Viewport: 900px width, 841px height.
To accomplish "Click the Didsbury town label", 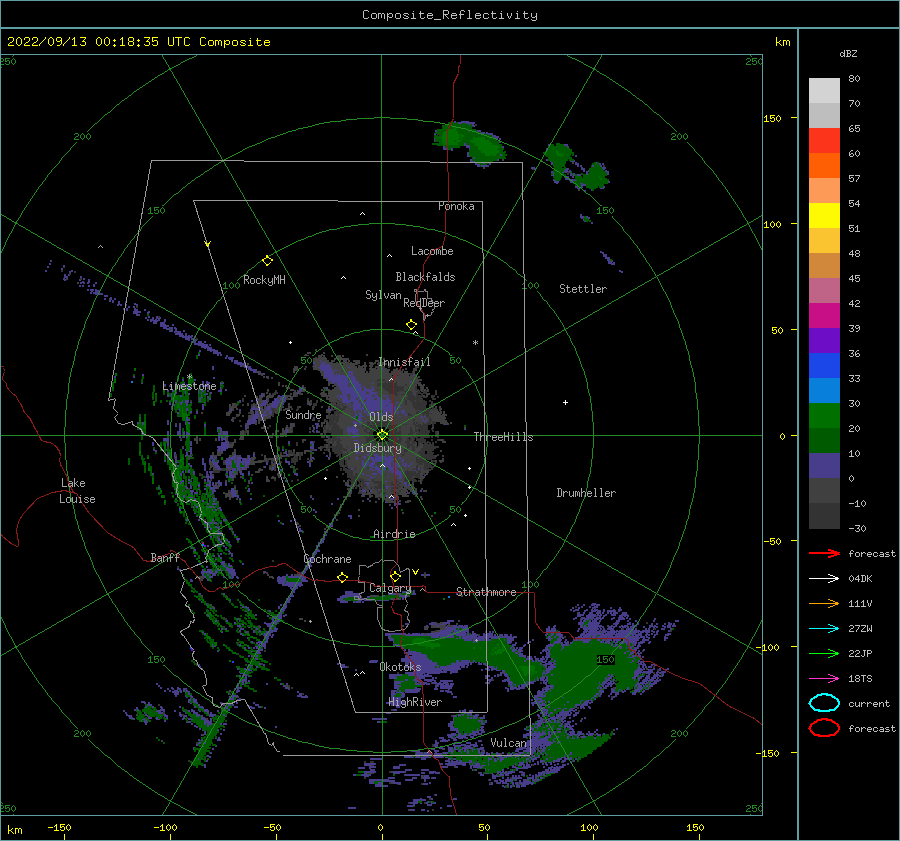I will click(377, 448).
